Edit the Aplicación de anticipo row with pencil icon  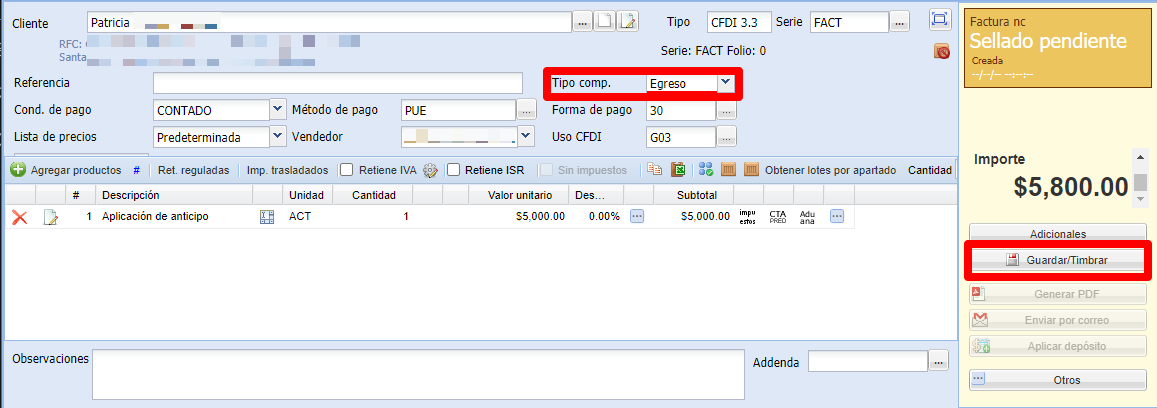[x=50, y=217]
